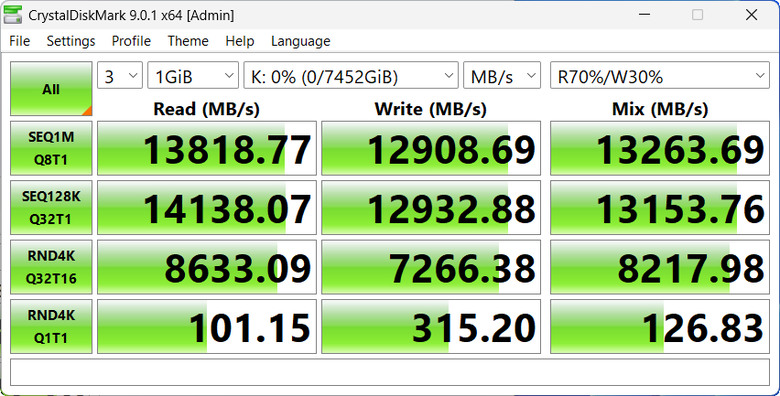Expand the MB/s unit dropdown
This screenshot has width=780, height=396.
pos(502,76)
